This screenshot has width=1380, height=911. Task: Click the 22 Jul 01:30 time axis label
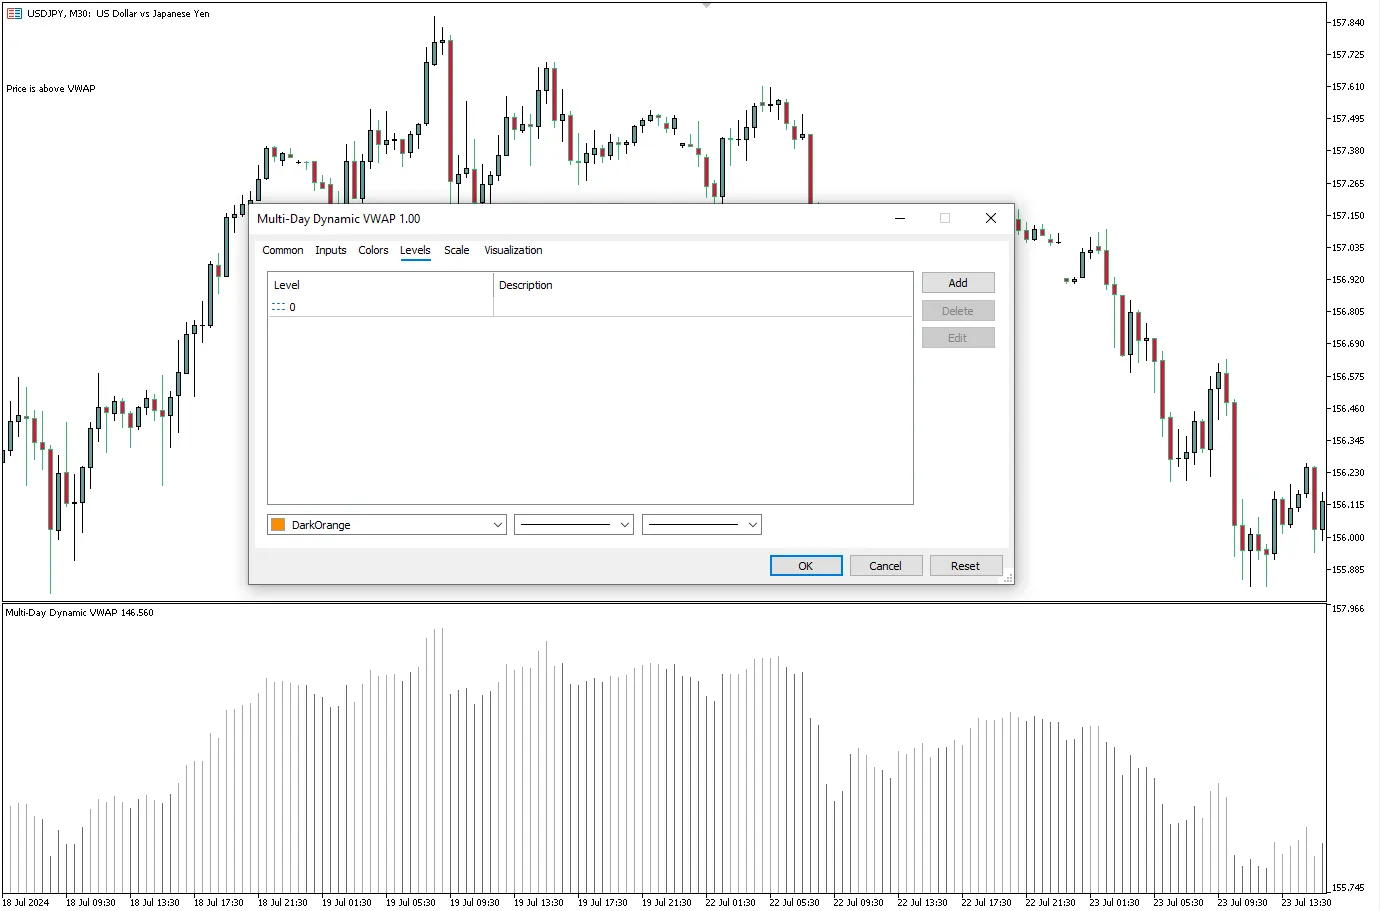pos(731,902)
